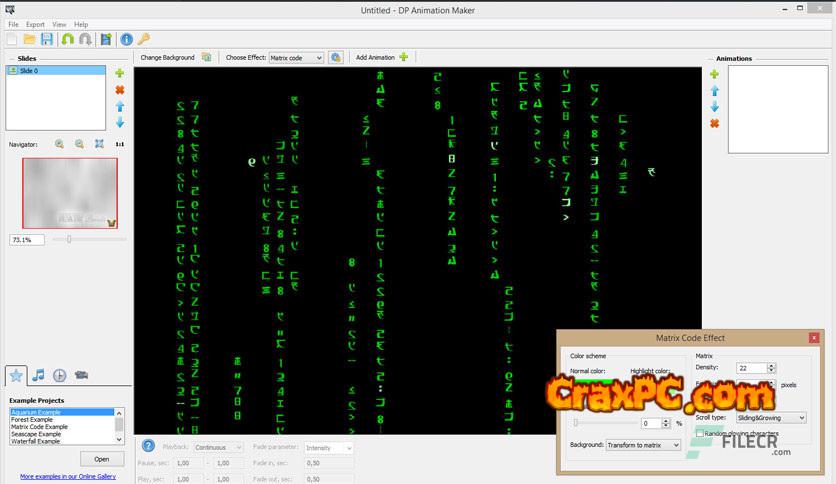Click the percent value field showing 0
This screenshot has height=484, width=836.
coord(652,423)
